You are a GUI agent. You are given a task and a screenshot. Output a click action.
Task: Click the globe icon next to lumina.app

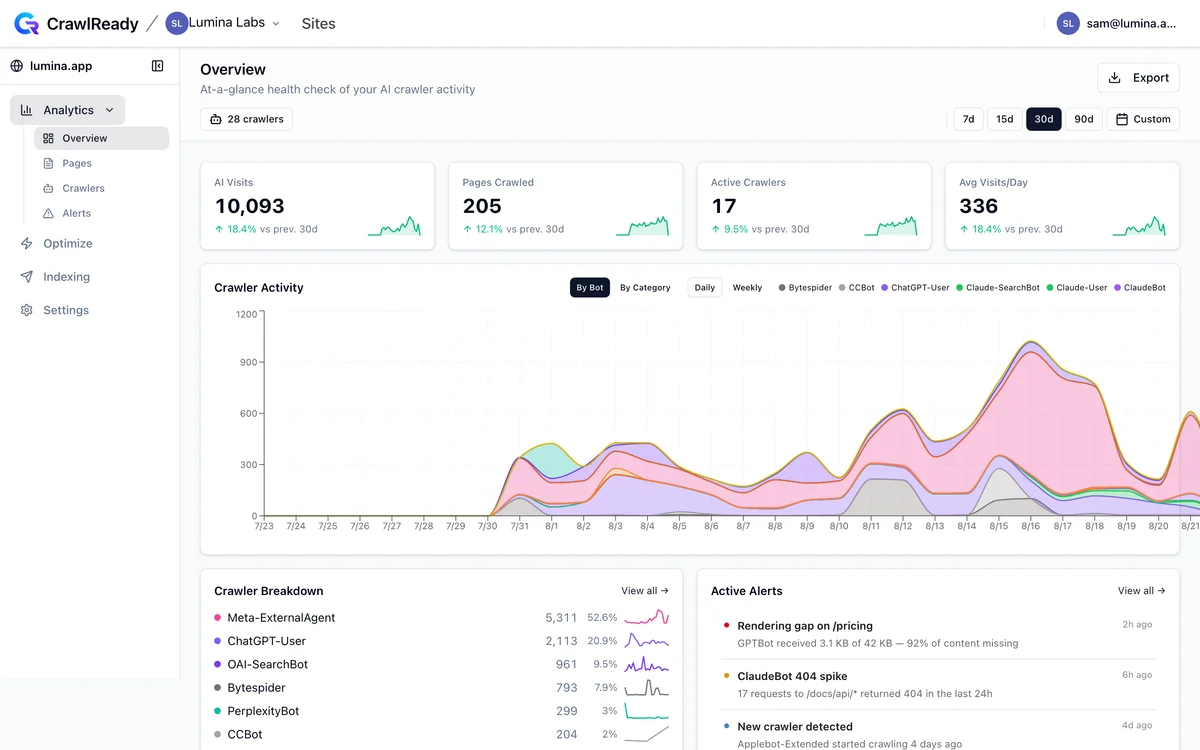(17, 66)
